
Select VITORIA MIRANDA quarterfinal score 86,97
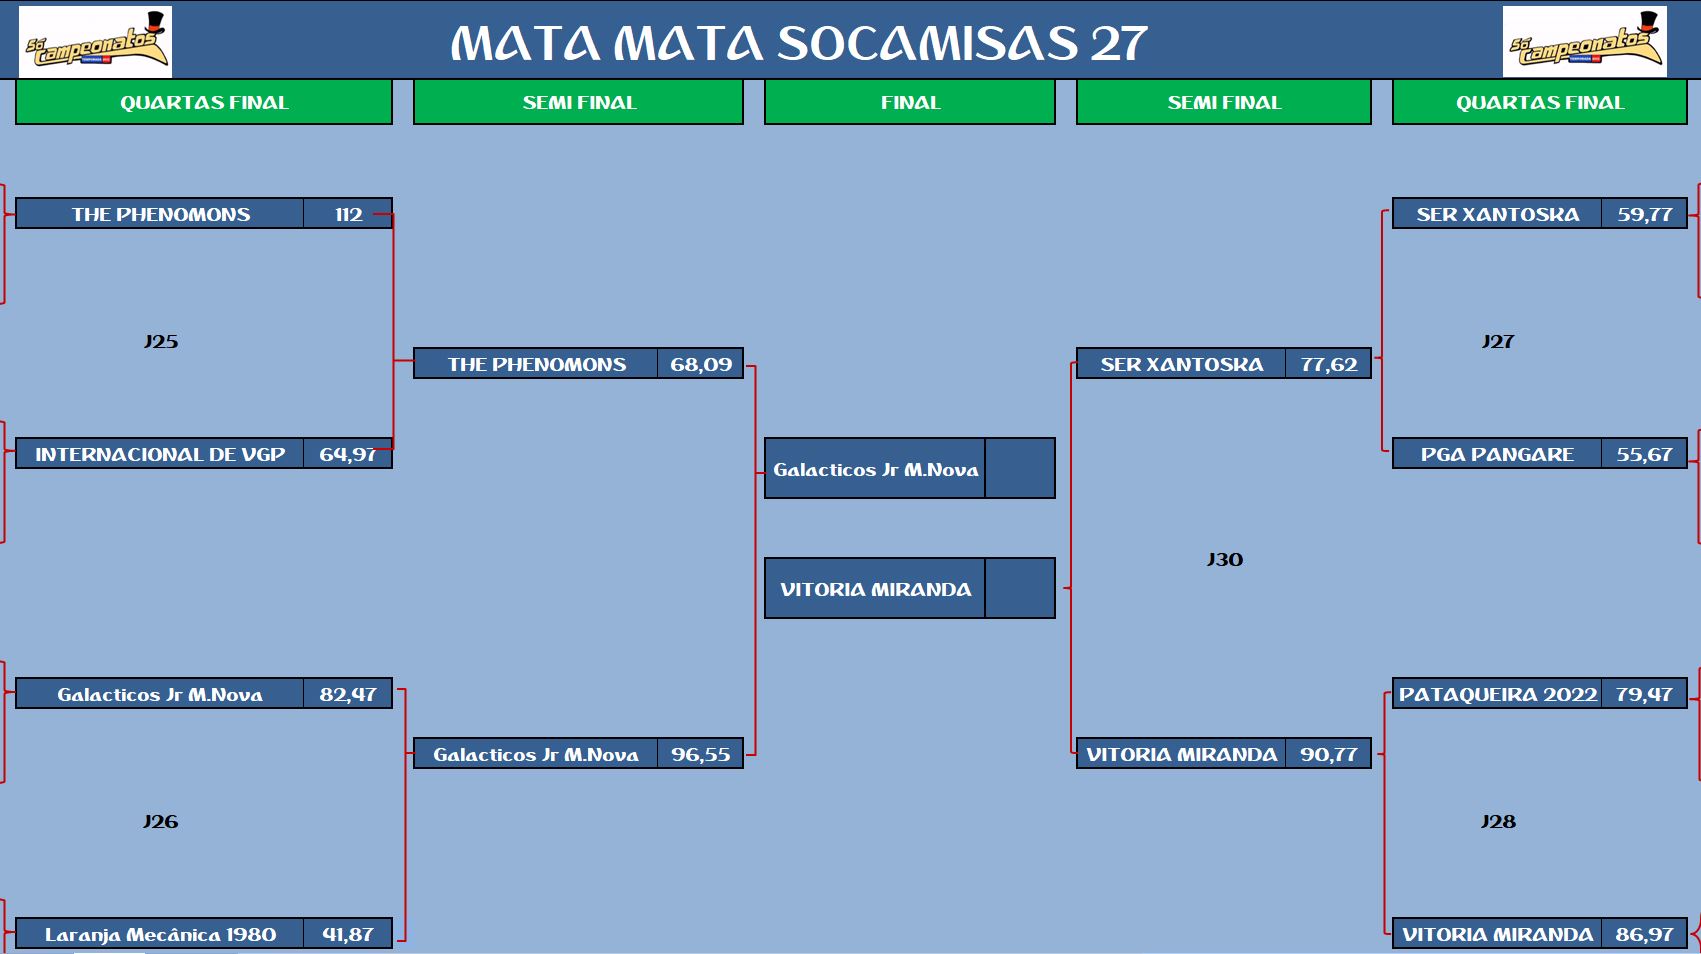tap(1643, 934)
